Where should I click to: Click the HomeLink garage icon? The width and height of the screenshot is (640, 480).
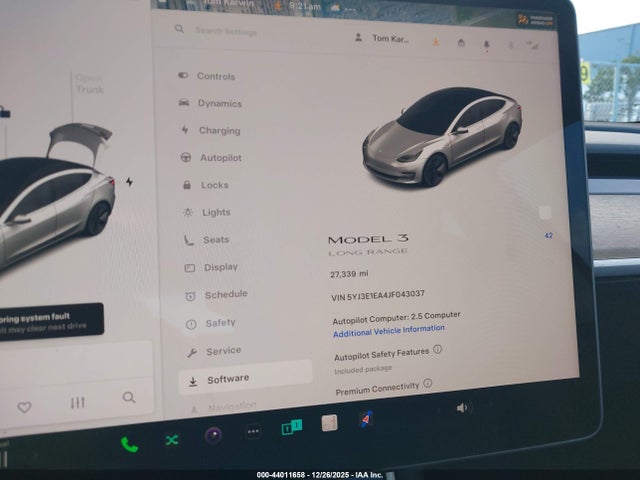click(461, 42)
